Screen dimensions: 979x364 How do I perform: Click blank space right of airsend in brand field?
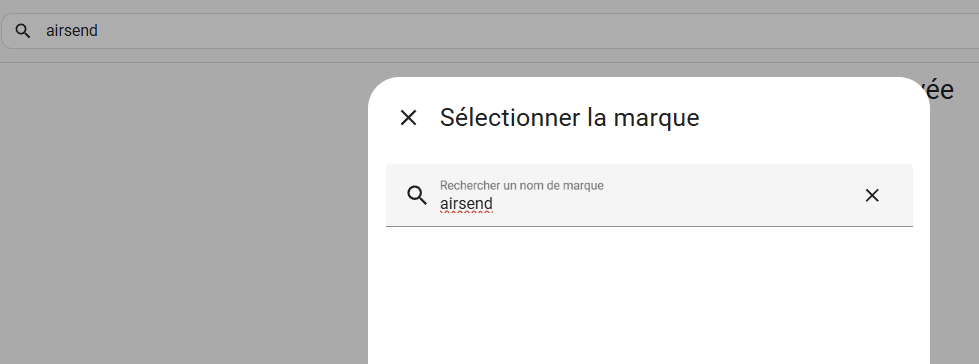(674, 204)
